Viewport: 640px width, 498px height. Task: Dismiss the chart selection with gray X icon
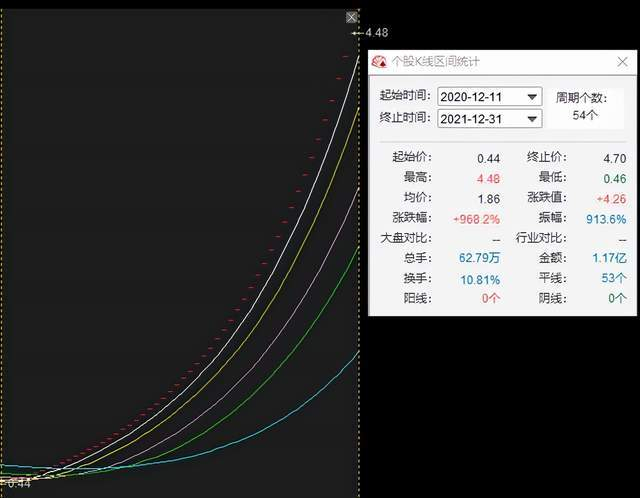pos(351,17)
